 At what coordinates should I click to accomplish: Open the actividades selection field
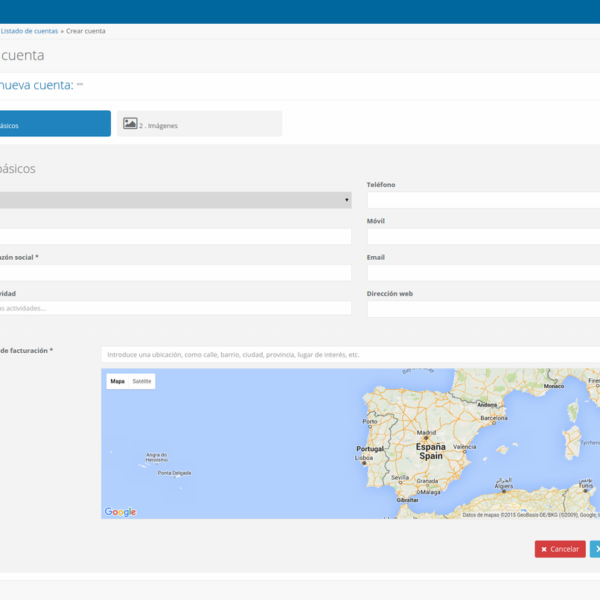175,308
